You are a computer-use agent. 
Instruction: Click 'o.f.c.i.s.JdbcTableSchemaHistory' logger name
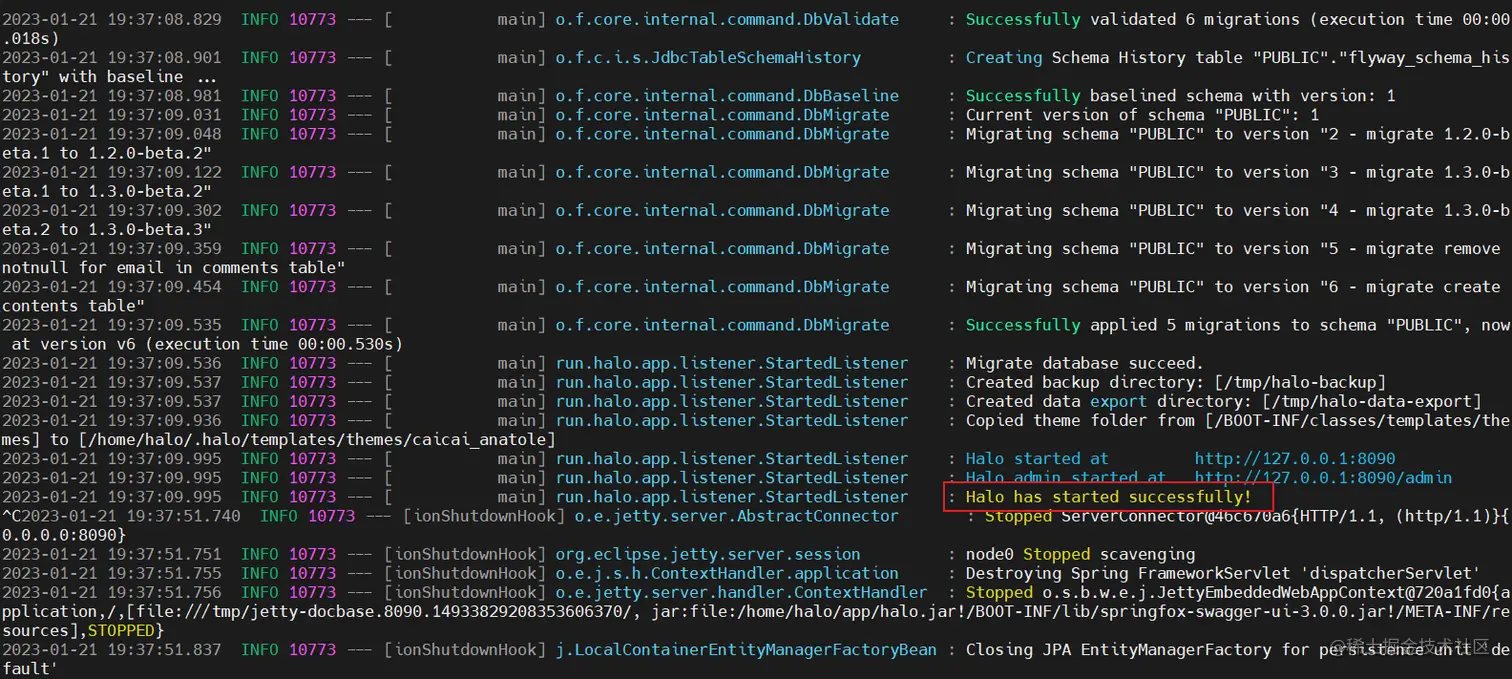[x=707, y=57]
